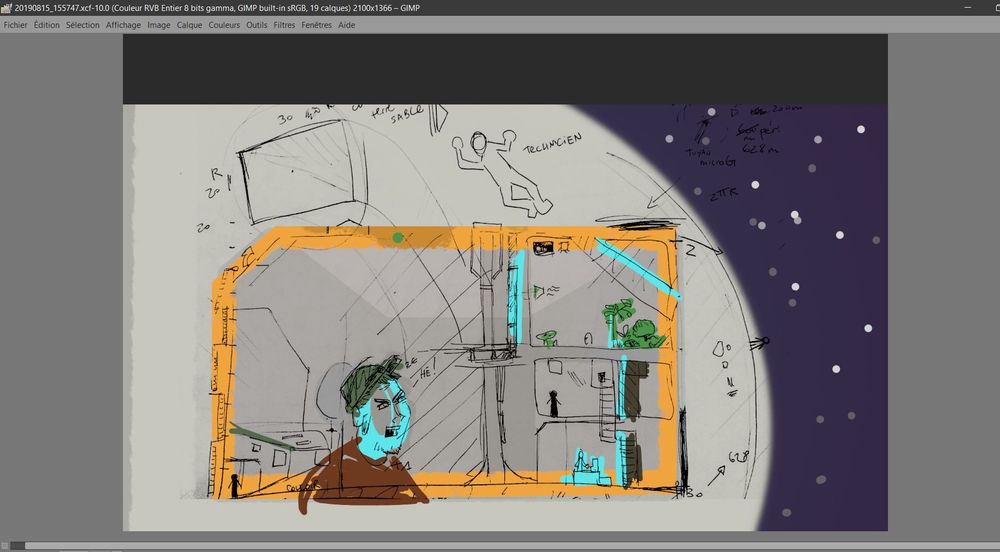Open the Outils menu
The width and height of the screenshot is (1000, 552).
click(x=257, y=25)
